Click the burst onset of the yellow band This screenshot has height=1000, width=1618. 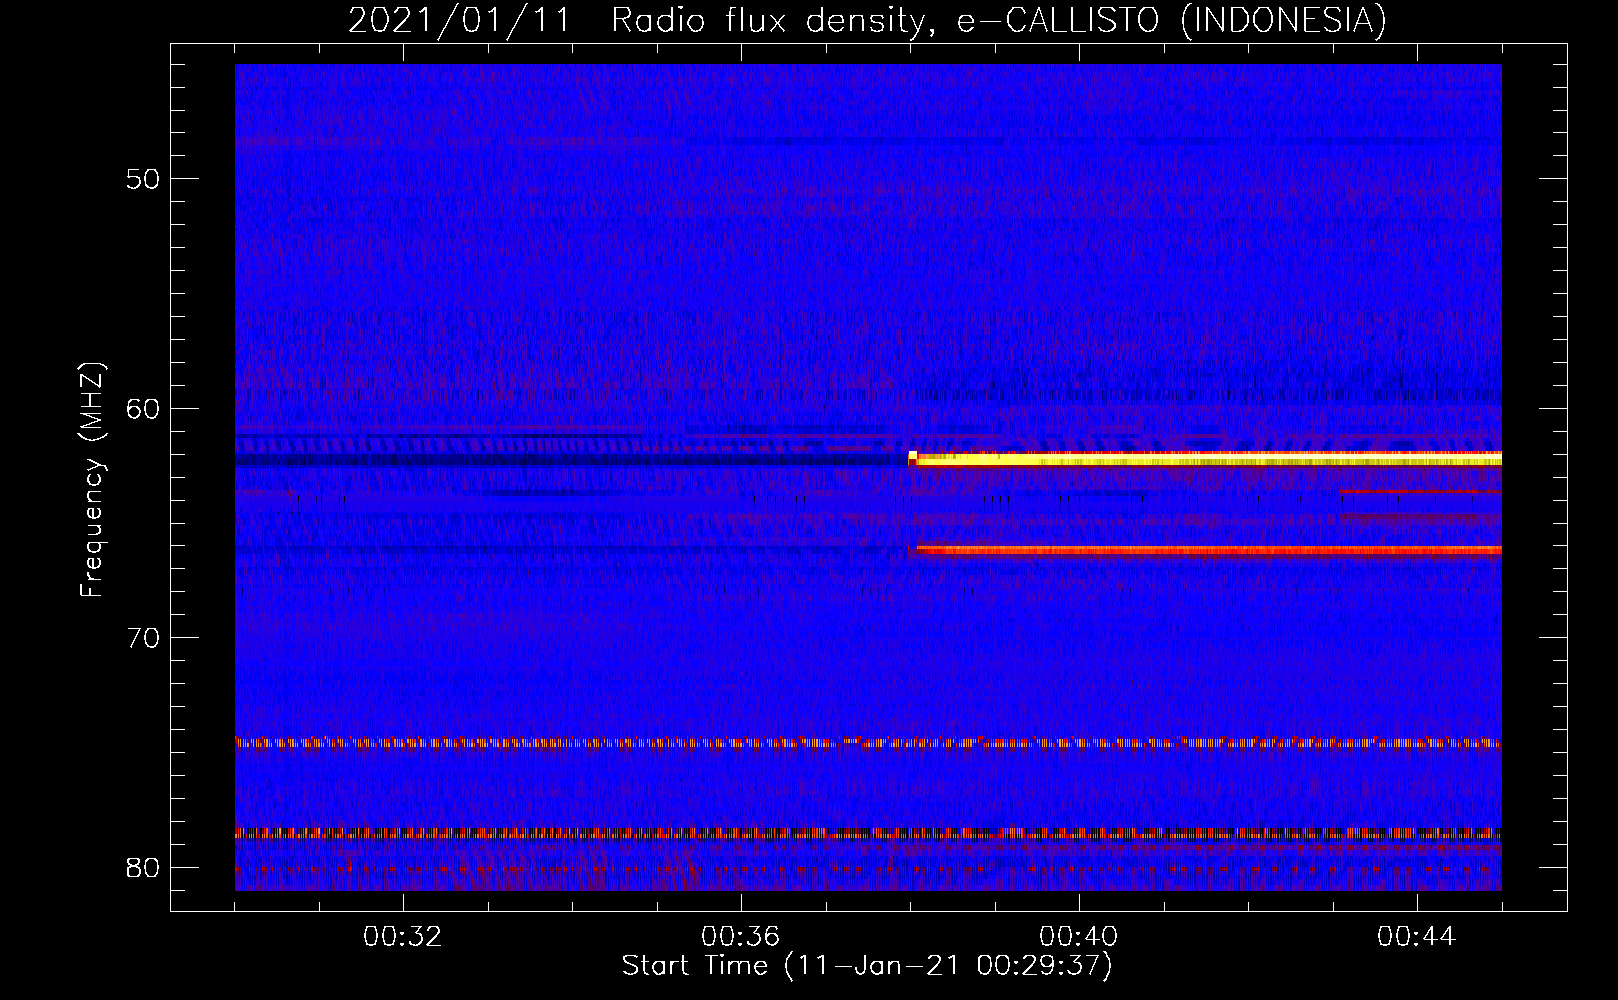tap(913, 458)
